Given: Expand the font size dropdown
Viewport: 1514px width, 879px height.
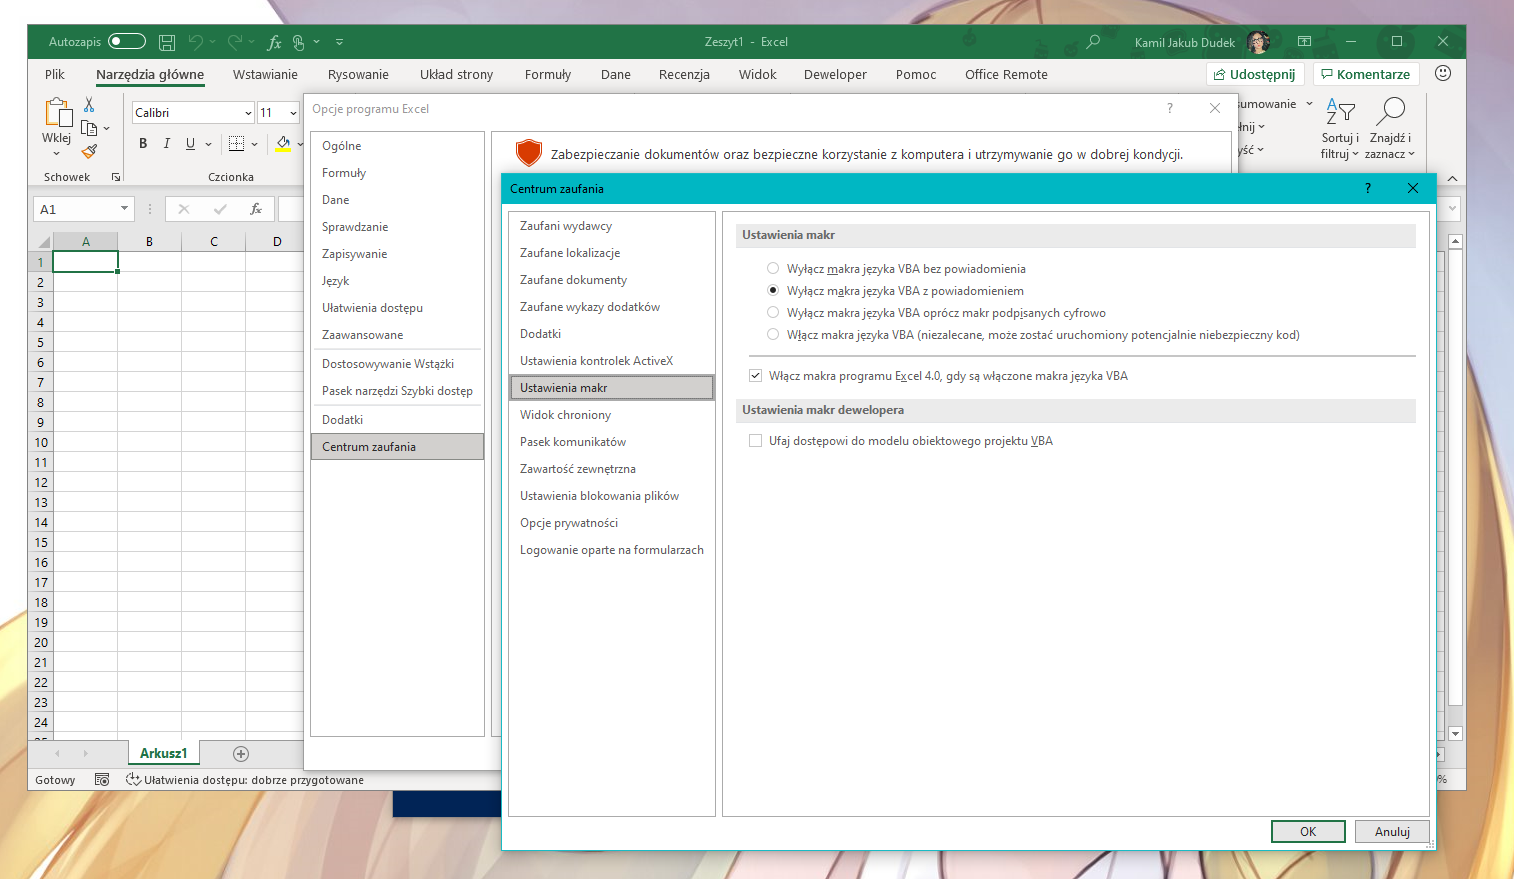Looking at the screenshot, I should pos(293,113).
